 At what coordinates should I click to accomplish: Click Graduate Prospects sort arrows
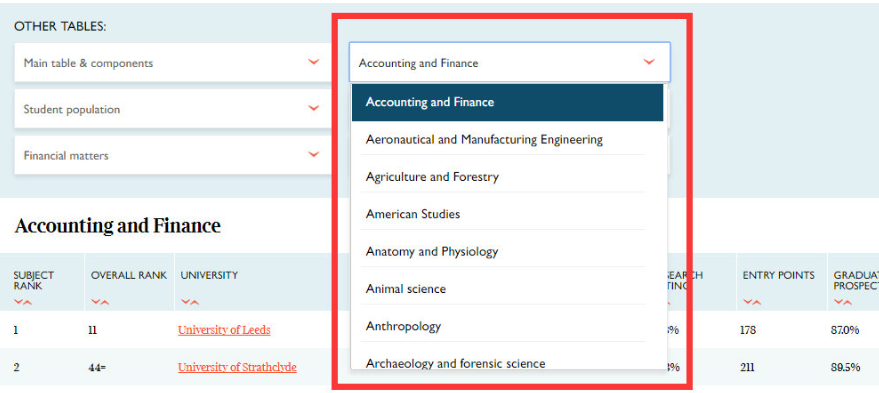[843, 302]
